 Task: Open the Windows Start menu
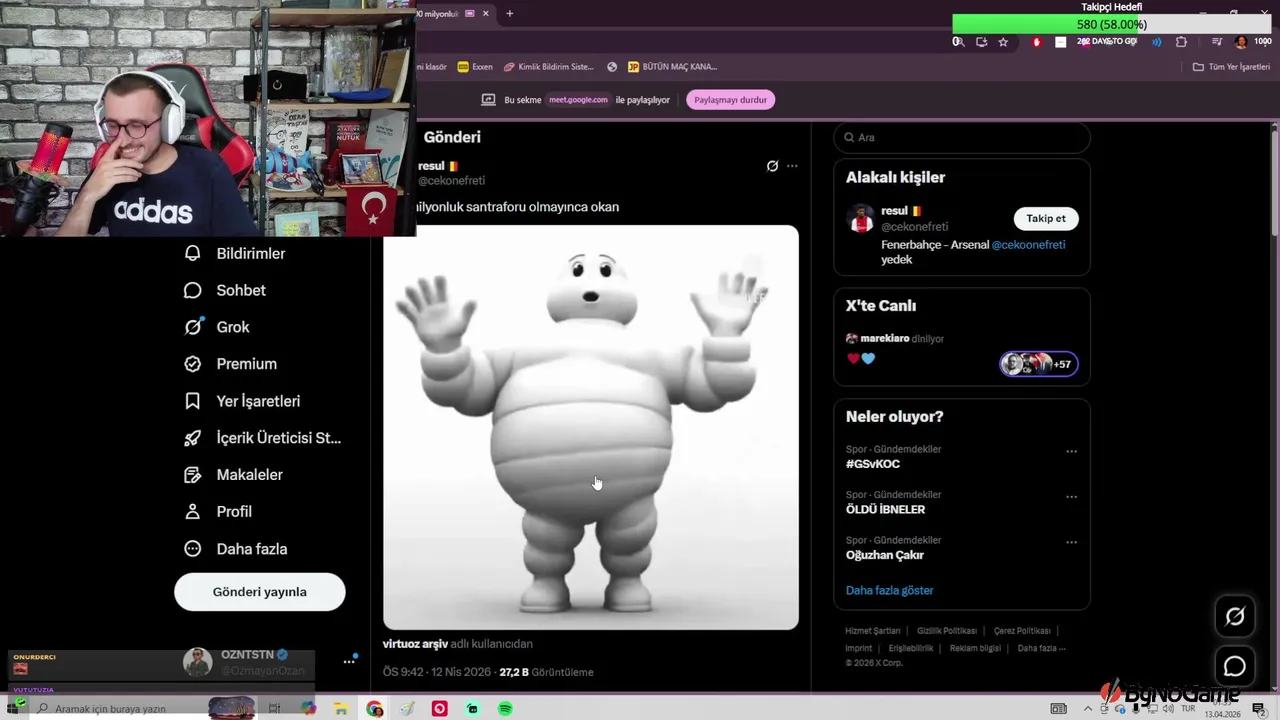pos(15,708)
